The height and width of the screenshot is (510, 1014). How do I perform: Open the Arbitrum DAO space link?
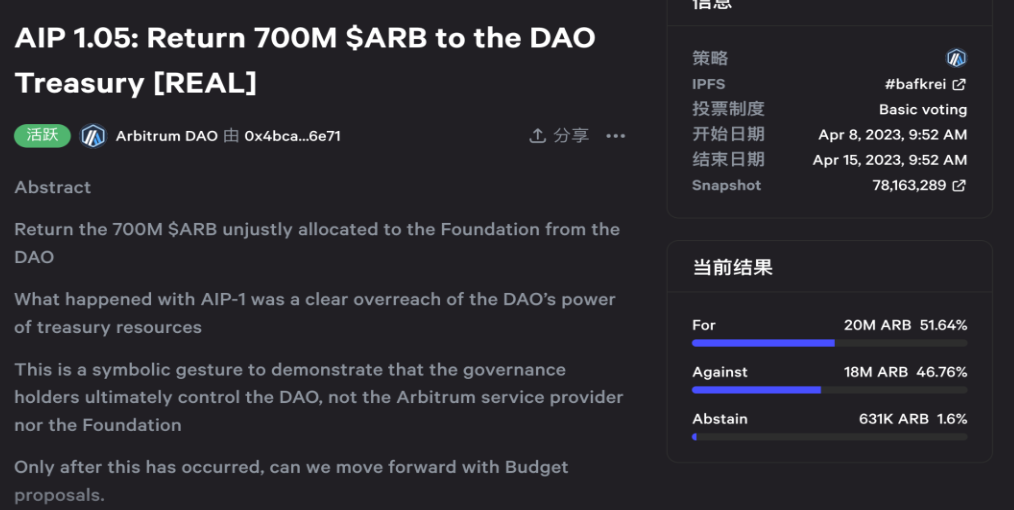pyautogui.click(x=166, y=136)
